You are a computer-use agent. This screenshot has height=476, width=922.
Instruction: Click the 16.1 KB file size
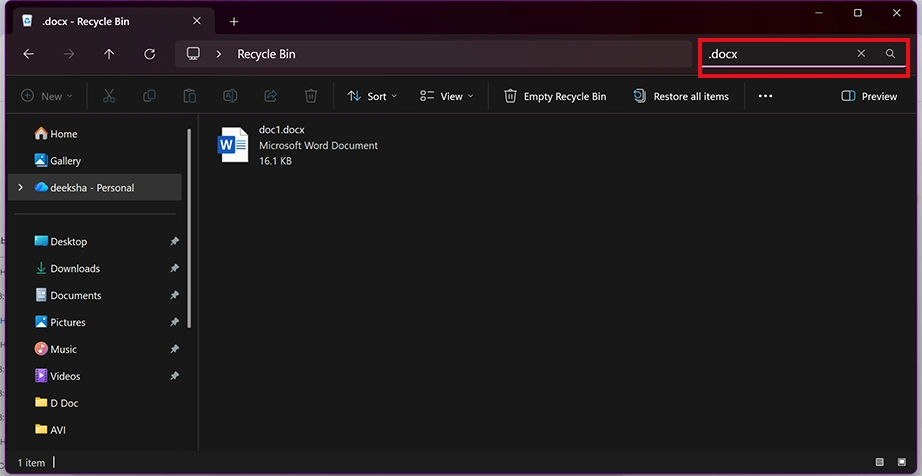click(x=275, y=160)
